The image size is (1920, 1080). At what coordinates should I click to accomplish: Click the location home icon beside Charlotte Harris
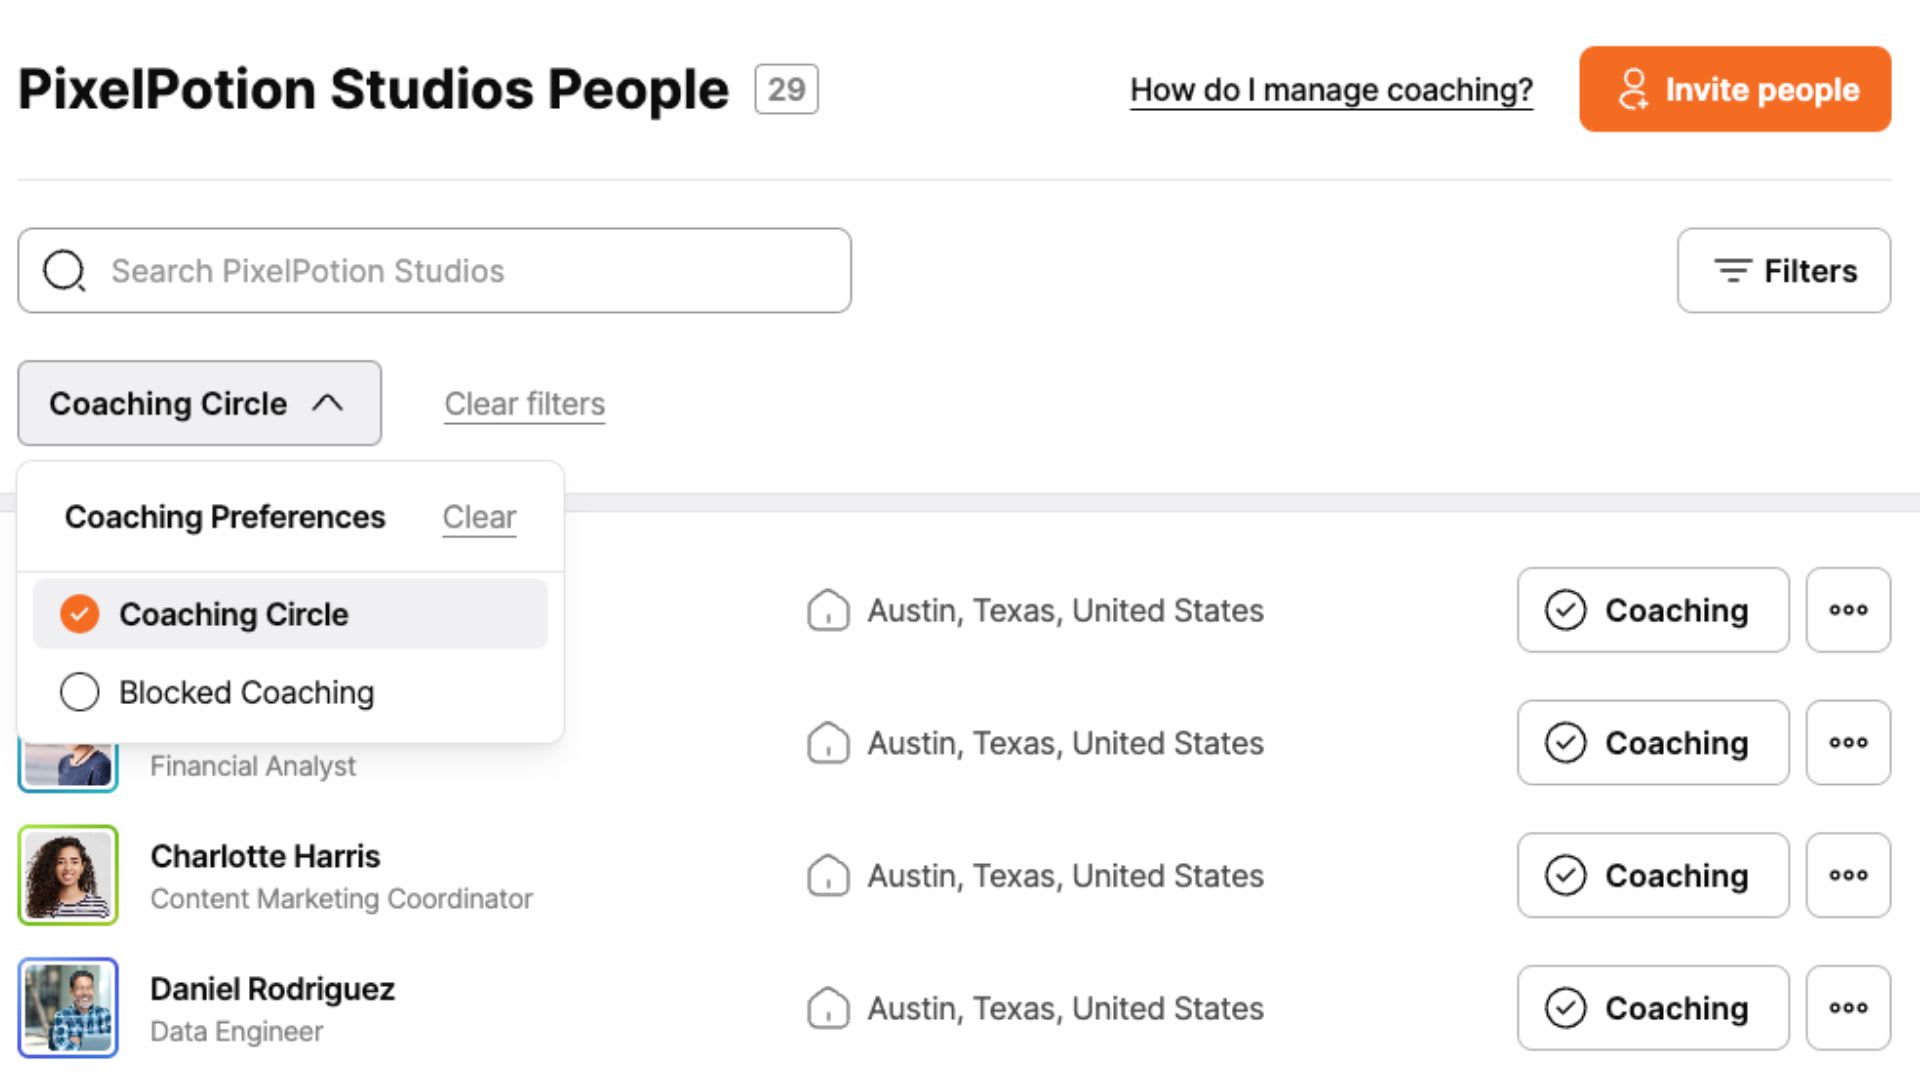[x=828, y=875]
